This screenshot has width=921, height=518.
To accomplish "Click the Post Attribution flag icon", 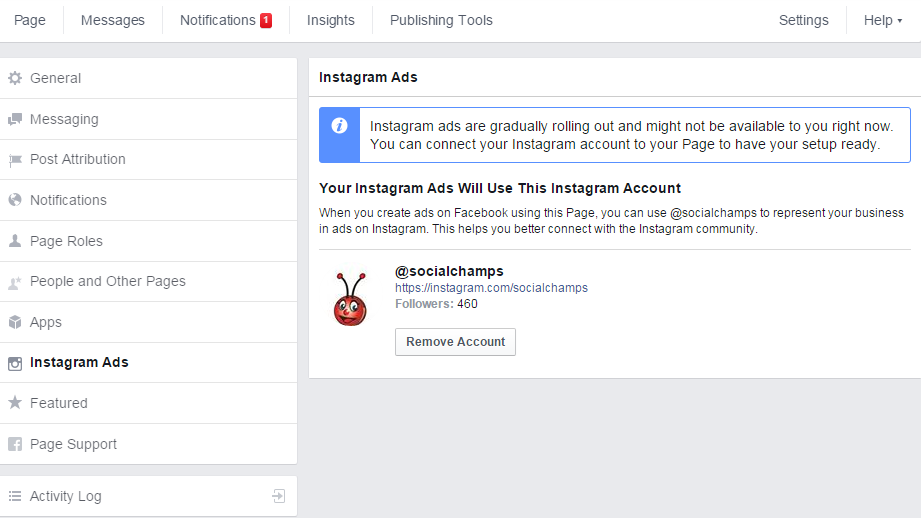I will click(x=15, y=160).
